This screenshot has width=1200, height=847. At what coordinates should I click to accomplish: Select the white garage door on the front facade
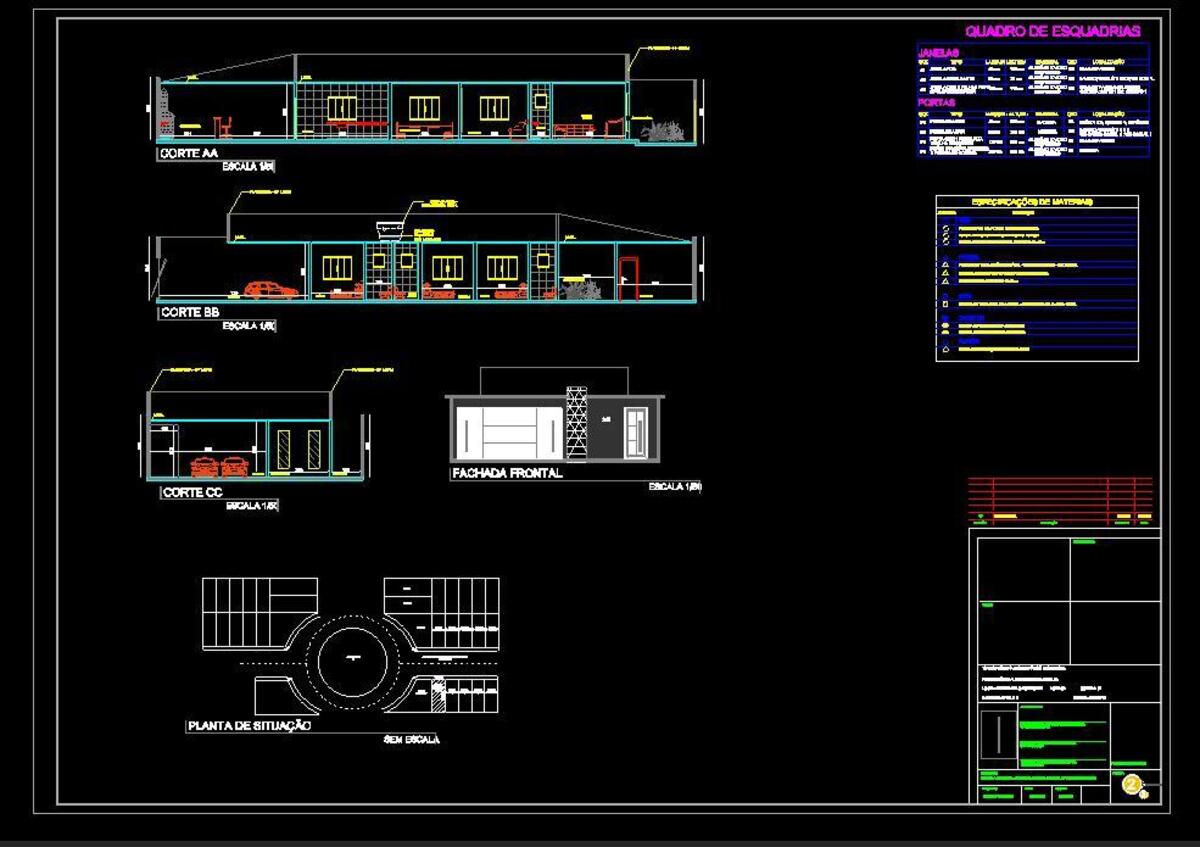[508, 432]
